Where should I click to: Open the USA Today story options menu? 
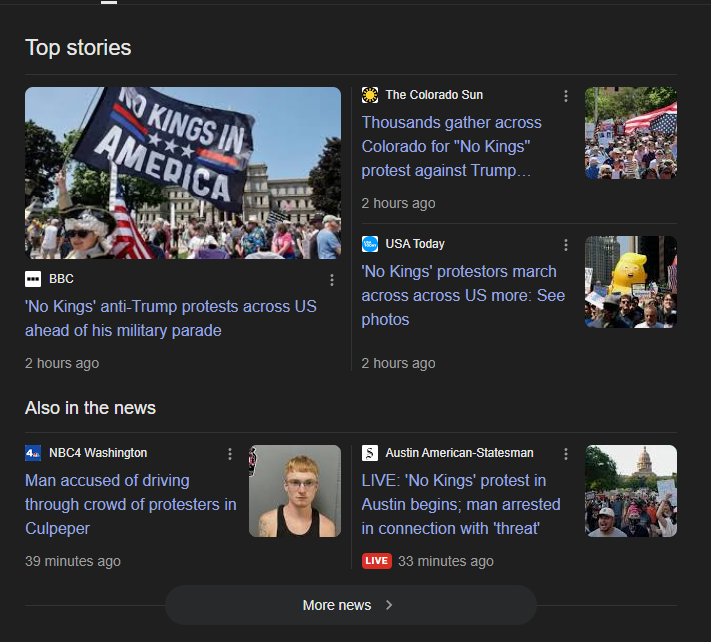[x=565, y=245]
